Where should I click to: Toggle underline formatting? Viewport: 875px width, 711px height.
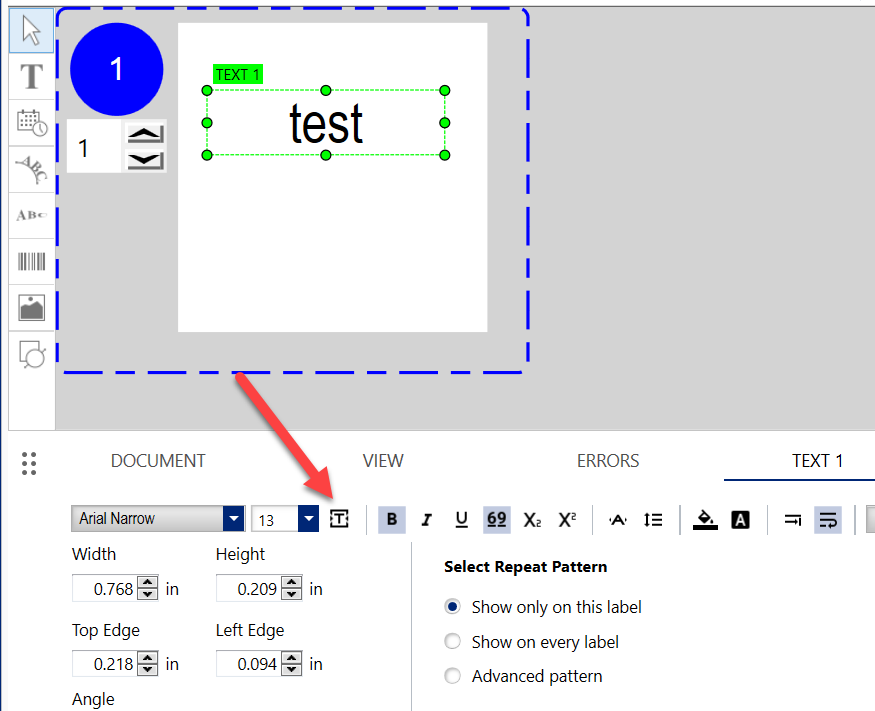(x=461, y=519)
